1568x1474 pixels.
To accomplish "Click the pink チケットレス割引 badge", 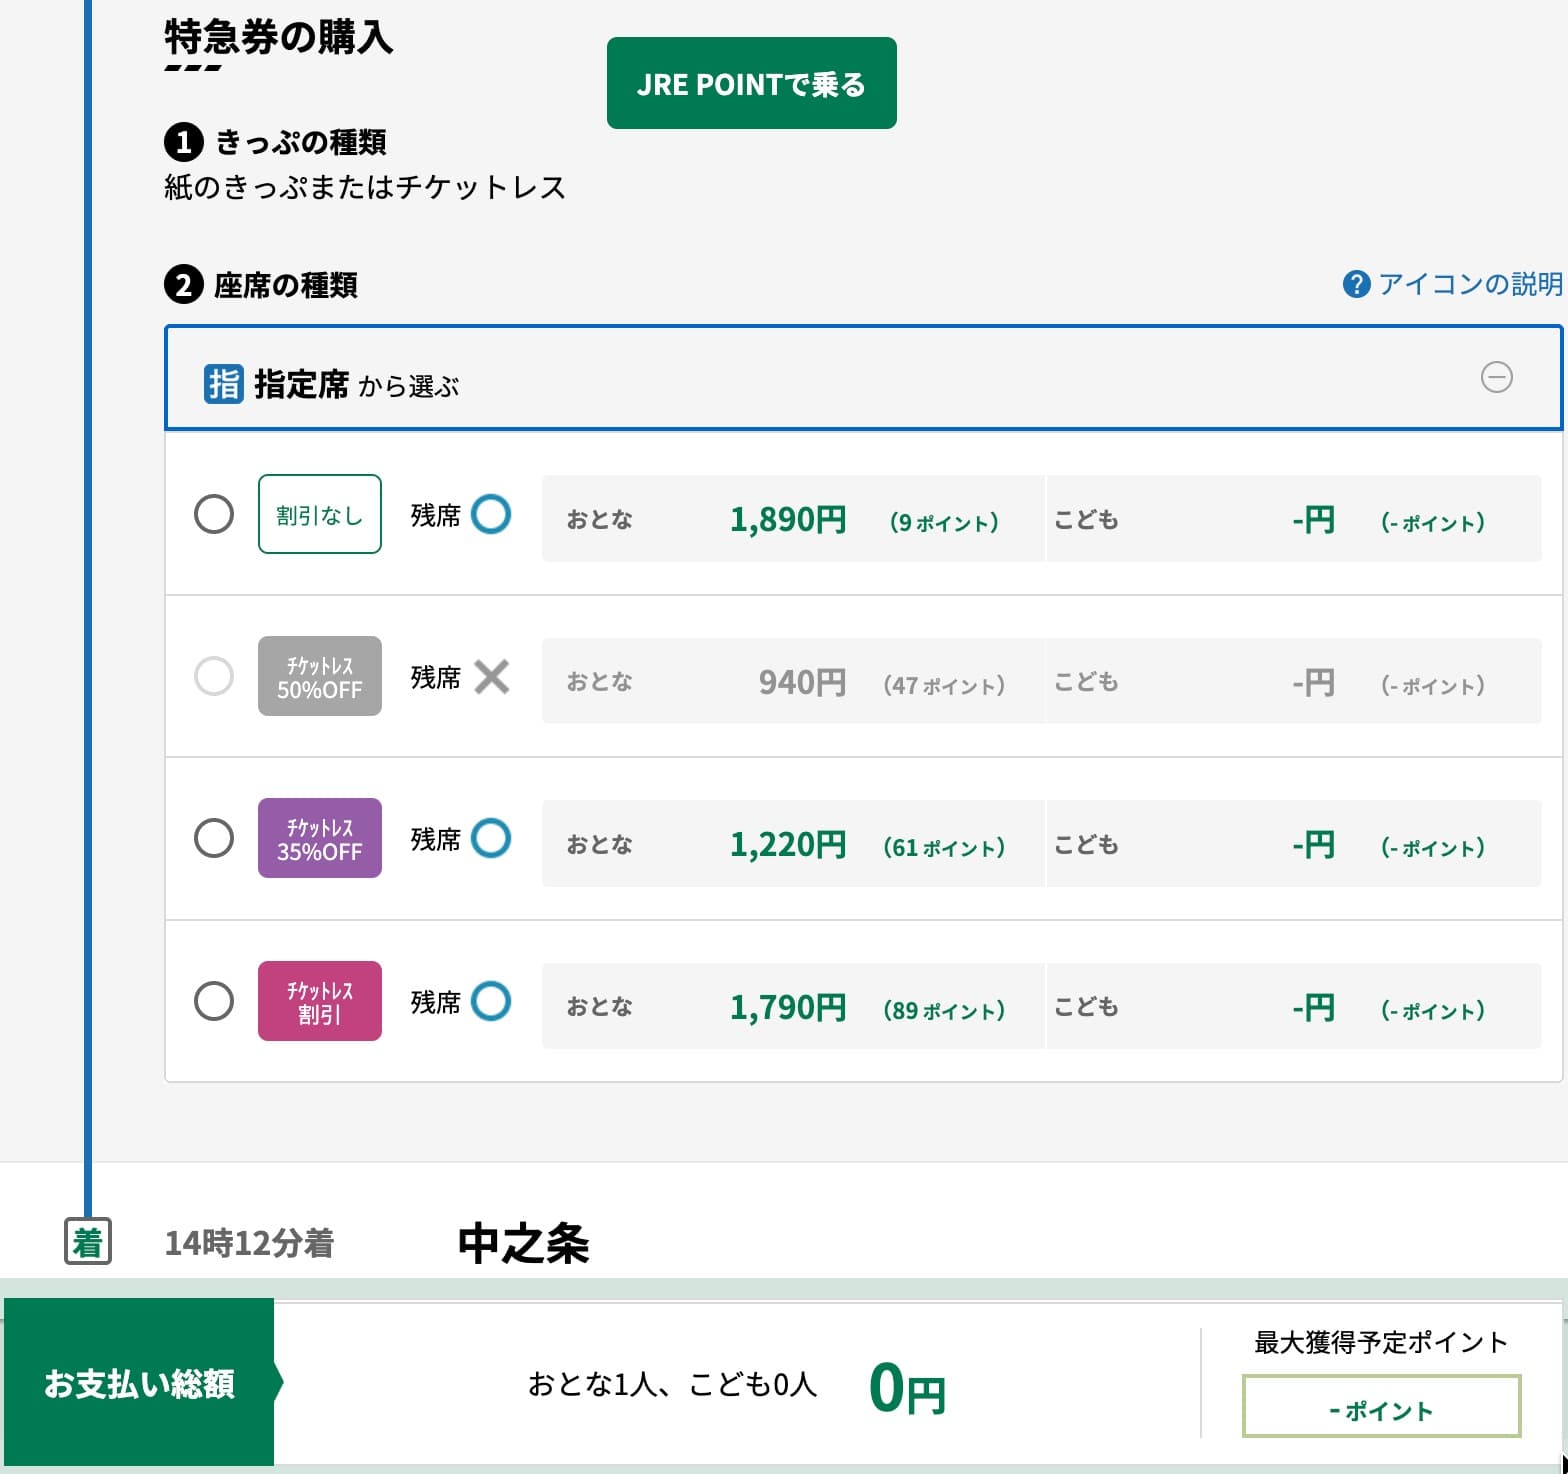I will tap(320, 1001).
